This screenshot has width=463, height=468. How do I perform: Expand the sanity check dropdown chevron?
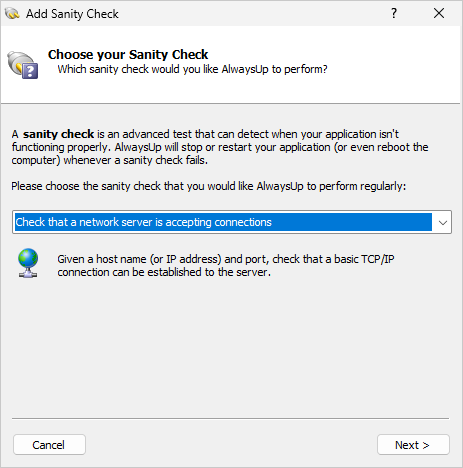[442, 222]
